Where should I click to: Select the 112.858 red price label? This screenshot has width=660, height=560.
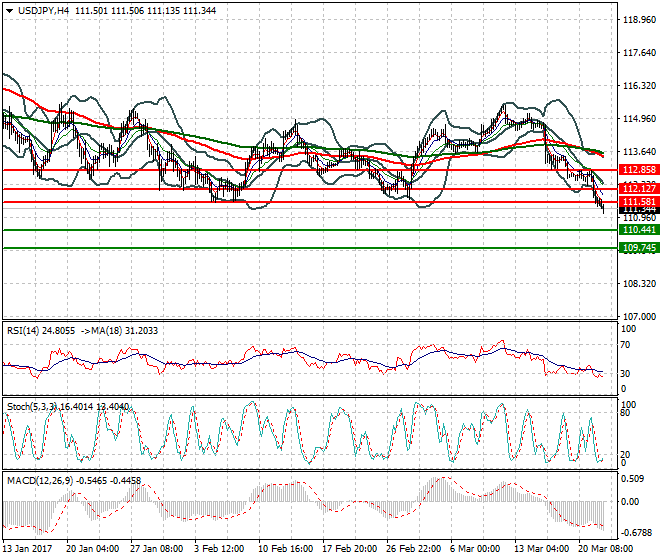(637, 170)
